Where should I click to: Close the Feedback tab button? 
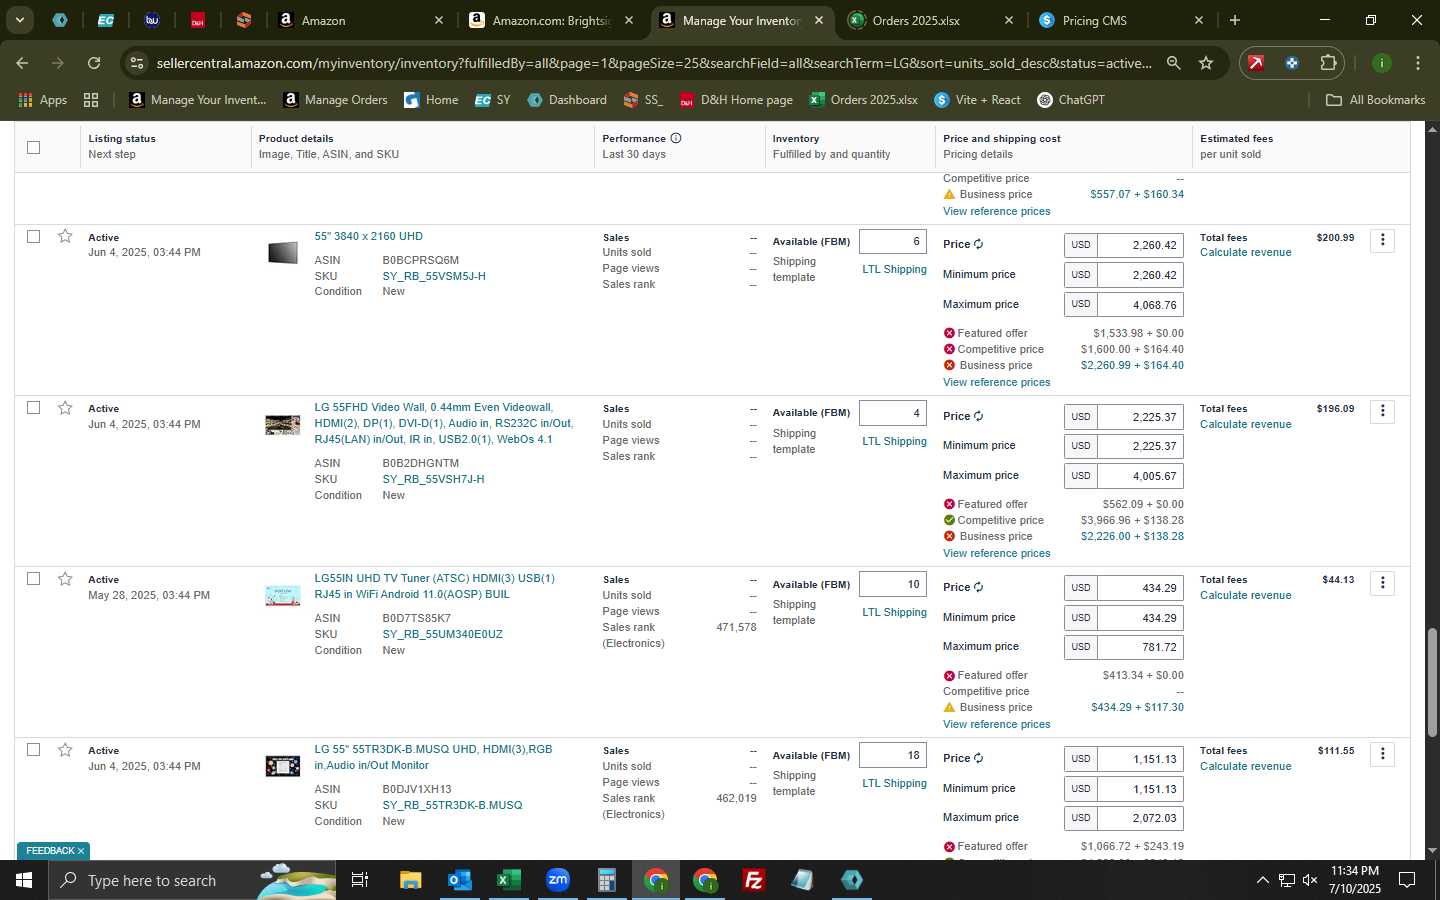[x=81, y=851]
